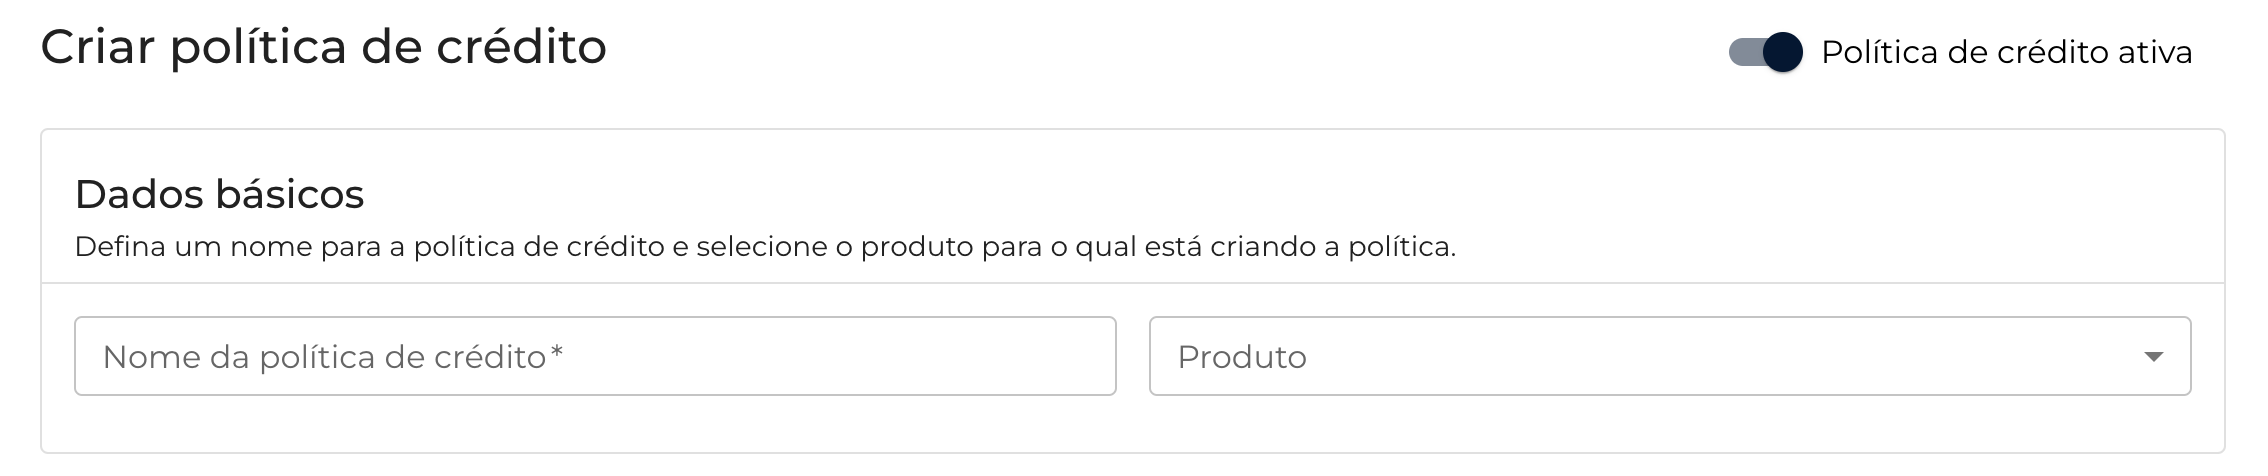This screenshot has height=476, width=2268.
Task: Focus the Nome da política de crédito field
Action: pyautogui.click(x=594, y=357)
